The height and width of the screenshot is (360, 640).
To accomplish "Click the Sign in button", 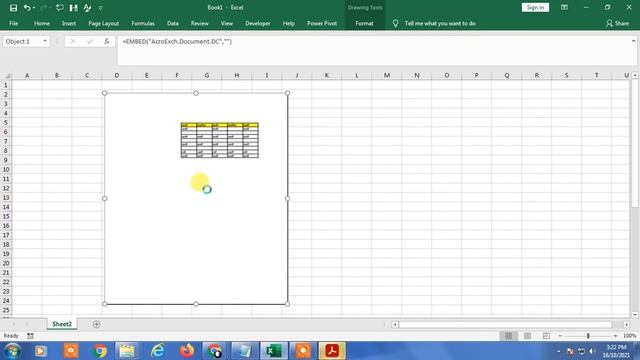I will pyautogui.click(x=535, y=7).
